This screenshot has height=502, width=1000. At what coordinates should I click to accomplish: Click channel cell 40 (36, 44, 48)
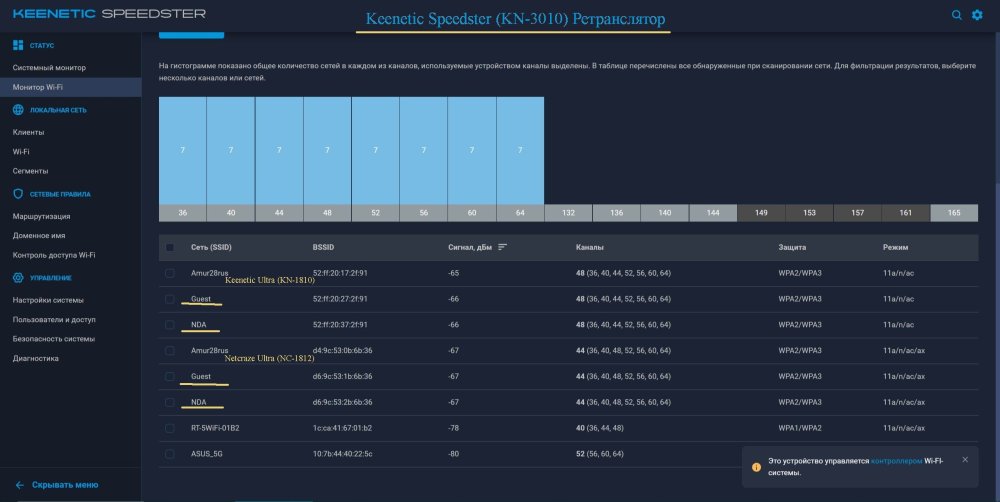point(599,428)
